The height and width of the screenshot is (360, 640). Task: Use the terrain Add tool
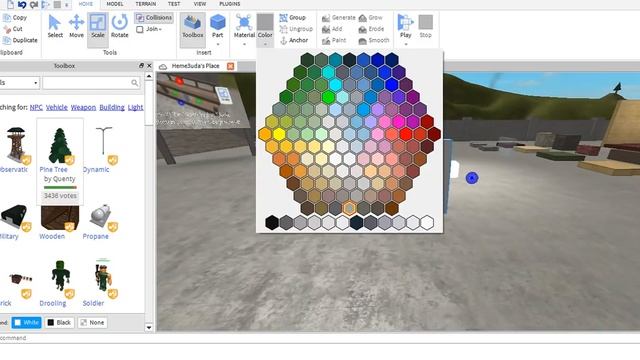[332, 29]
